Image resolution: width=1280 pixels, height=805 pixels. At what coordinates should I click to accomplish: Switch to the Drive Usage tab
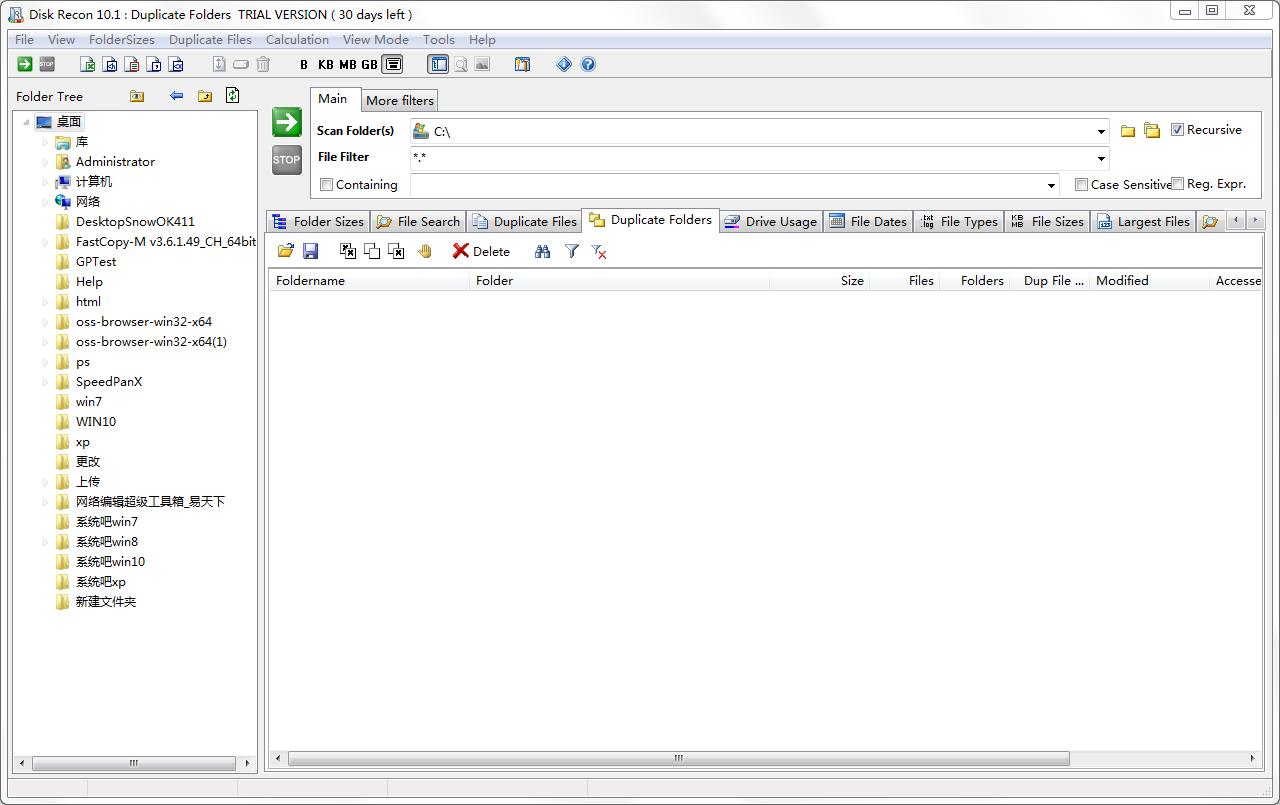click(770, 222)
